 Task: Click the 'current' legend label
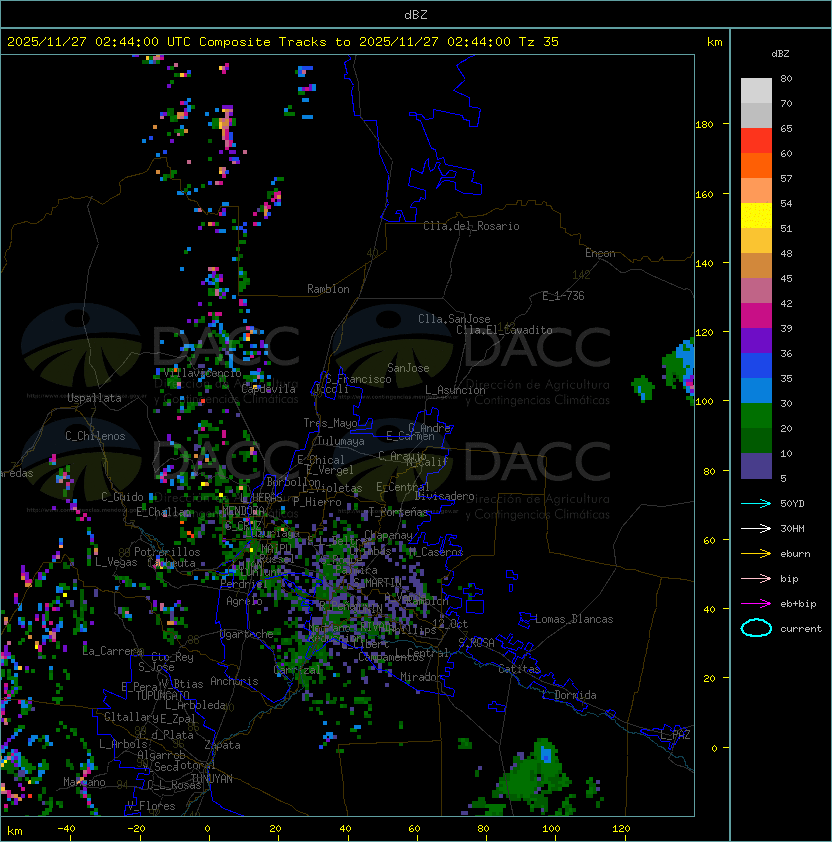pos(801,628)
